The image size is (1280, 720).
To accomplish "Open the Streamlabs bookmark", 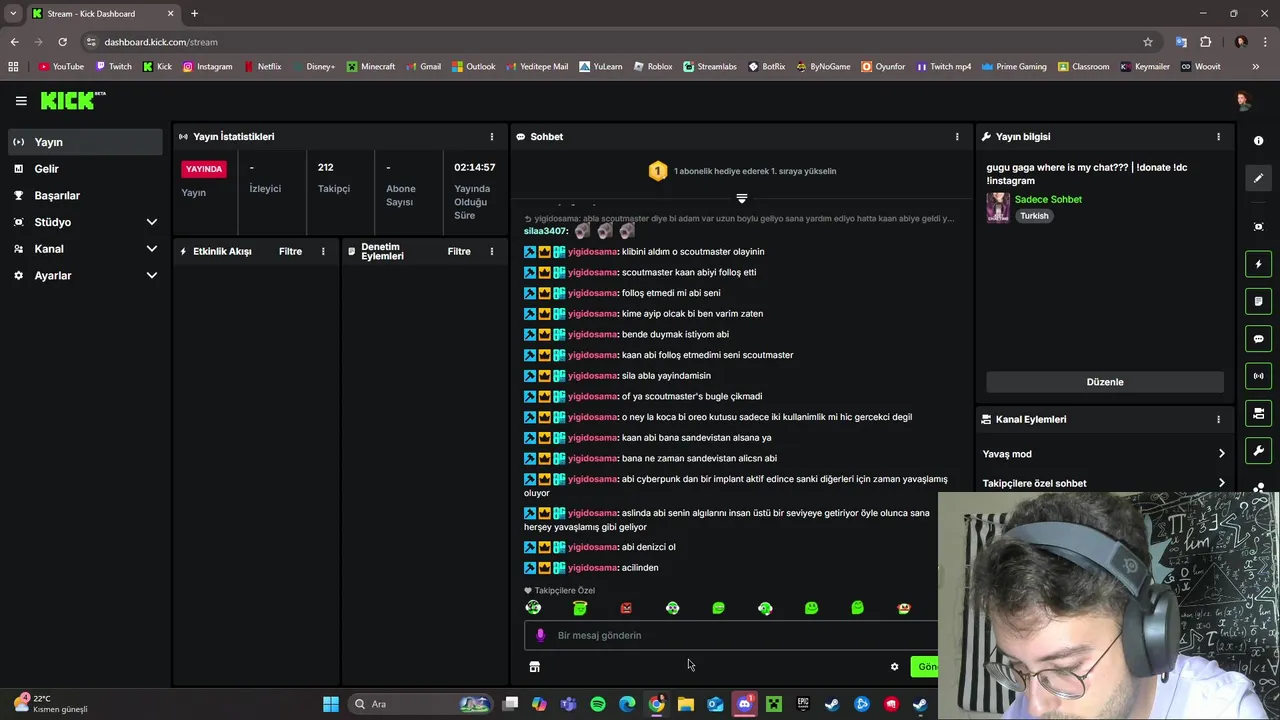I will point(710,67).
